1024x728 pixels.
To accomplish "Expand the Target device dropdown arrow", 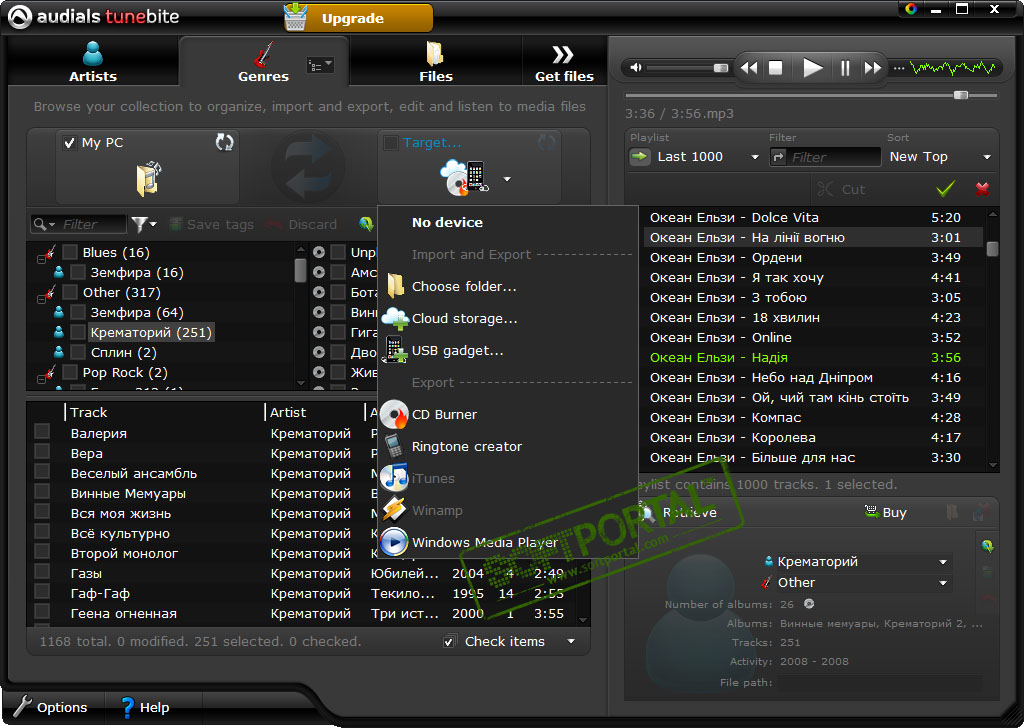I will pyautogui.click(x=507, y=179).
